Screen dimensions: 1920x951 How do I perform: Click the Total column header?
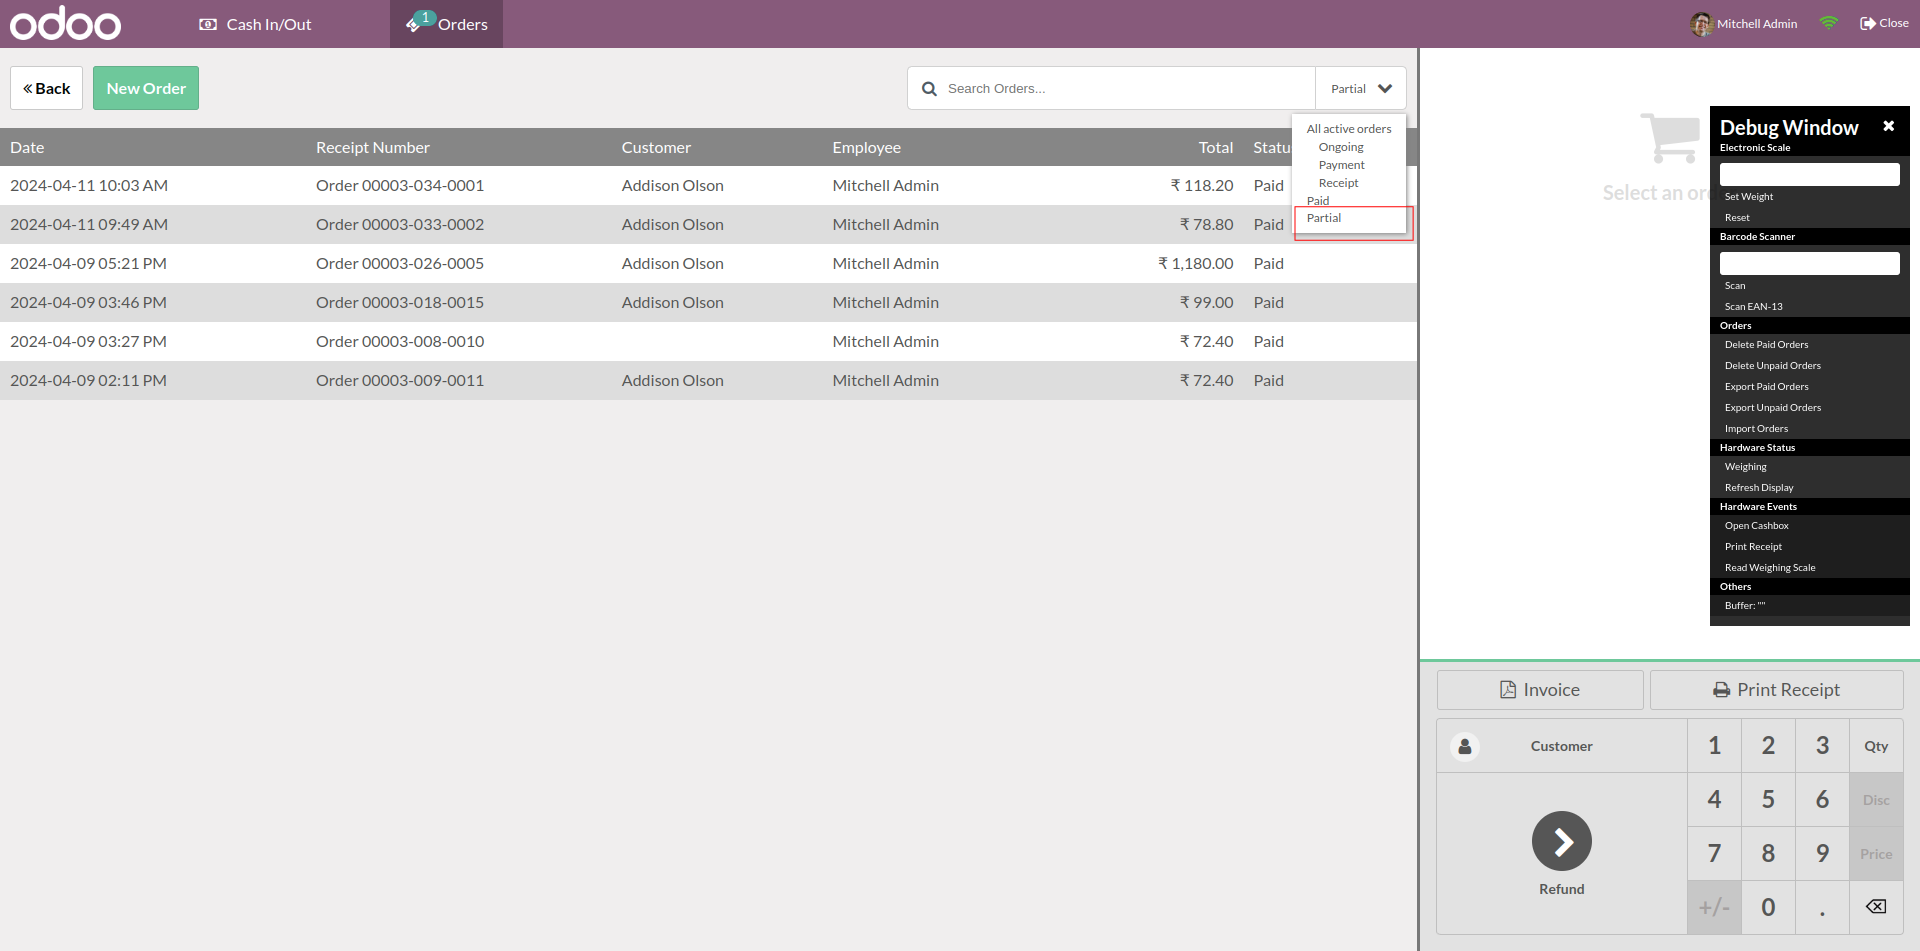click(x=1216, y=148)
